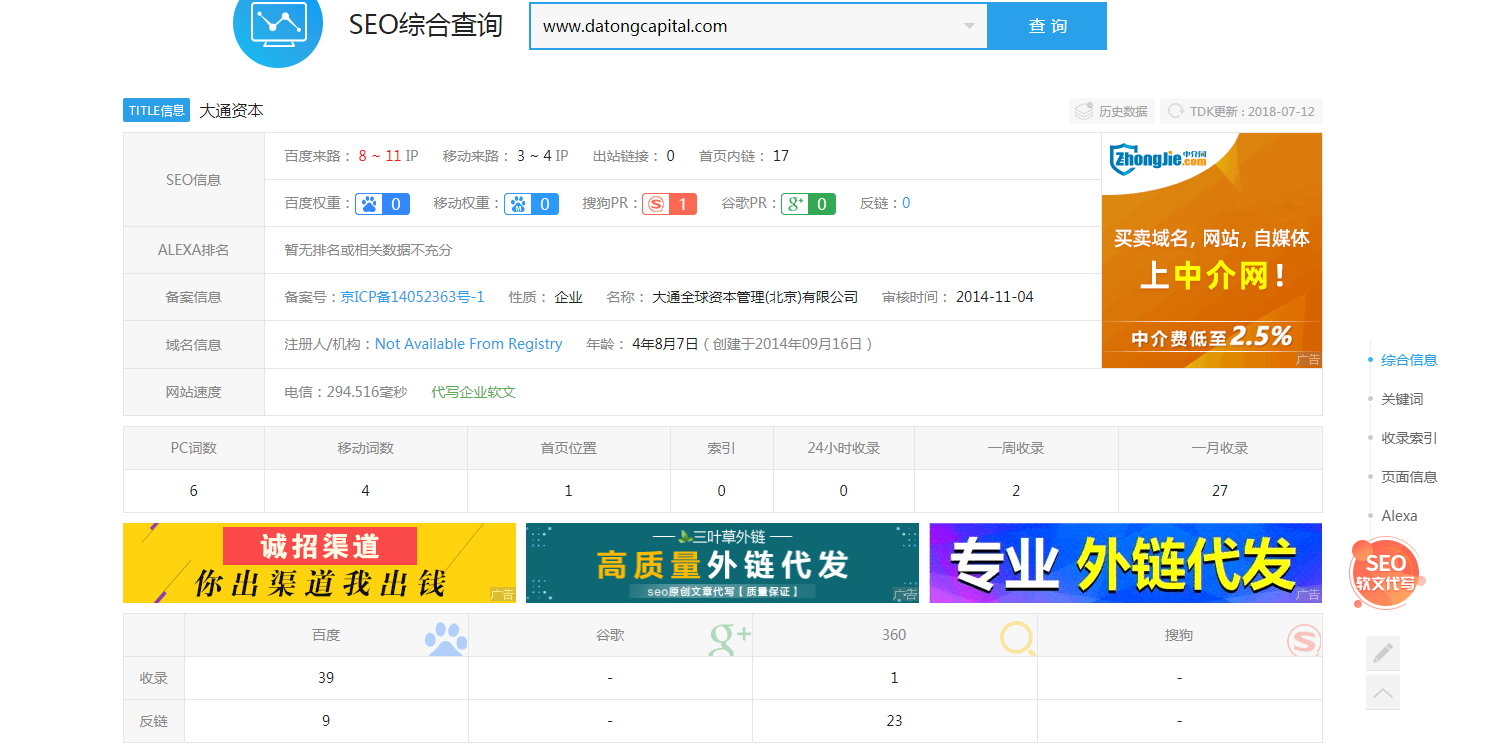Jump to 综合信息 section in side nav
1494x755 pixels.
(1409, 360)
